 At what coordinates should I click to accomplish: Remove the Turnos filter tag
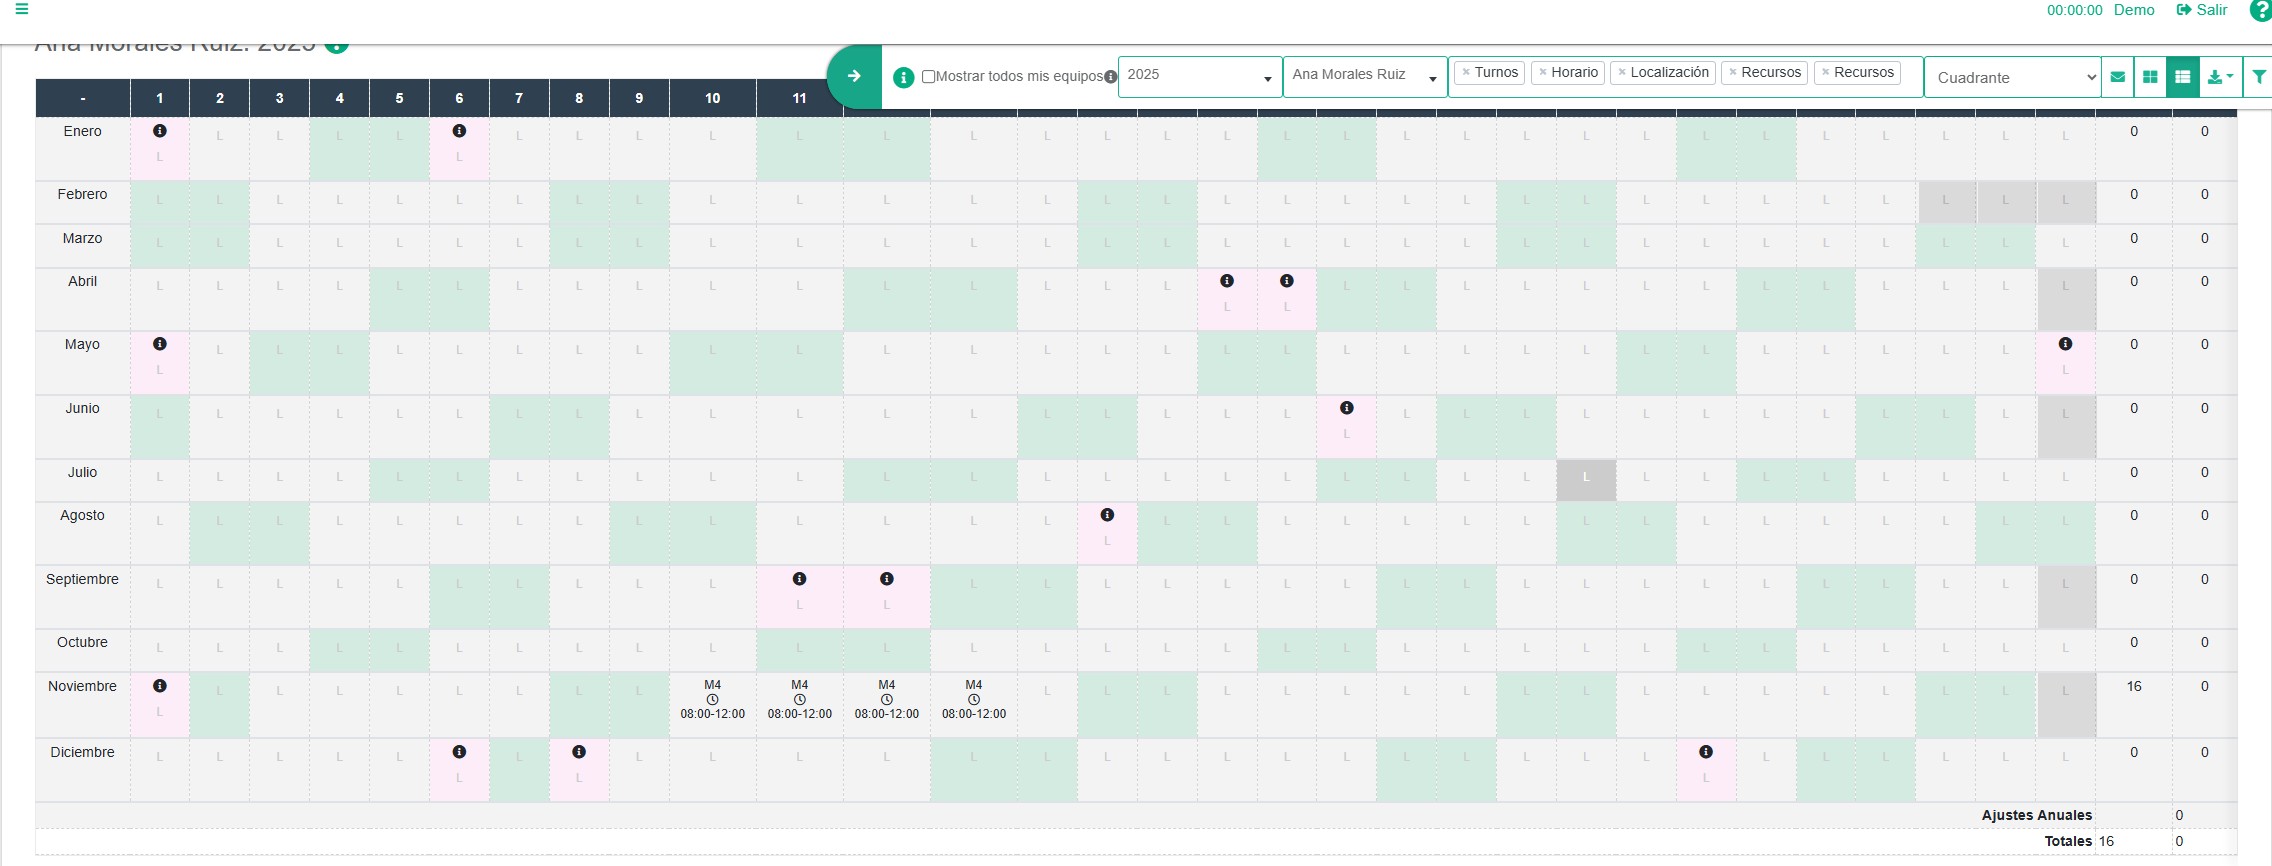click(x=1466, y=72)
